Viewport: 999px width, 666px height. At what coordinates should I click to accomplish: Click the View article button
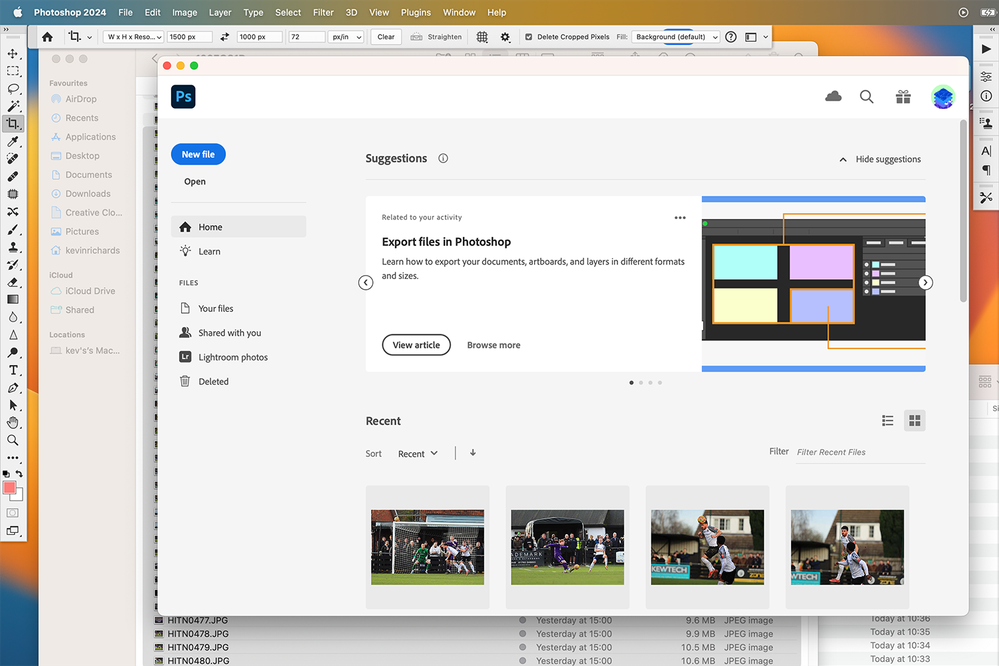click(x=416, y=344)
